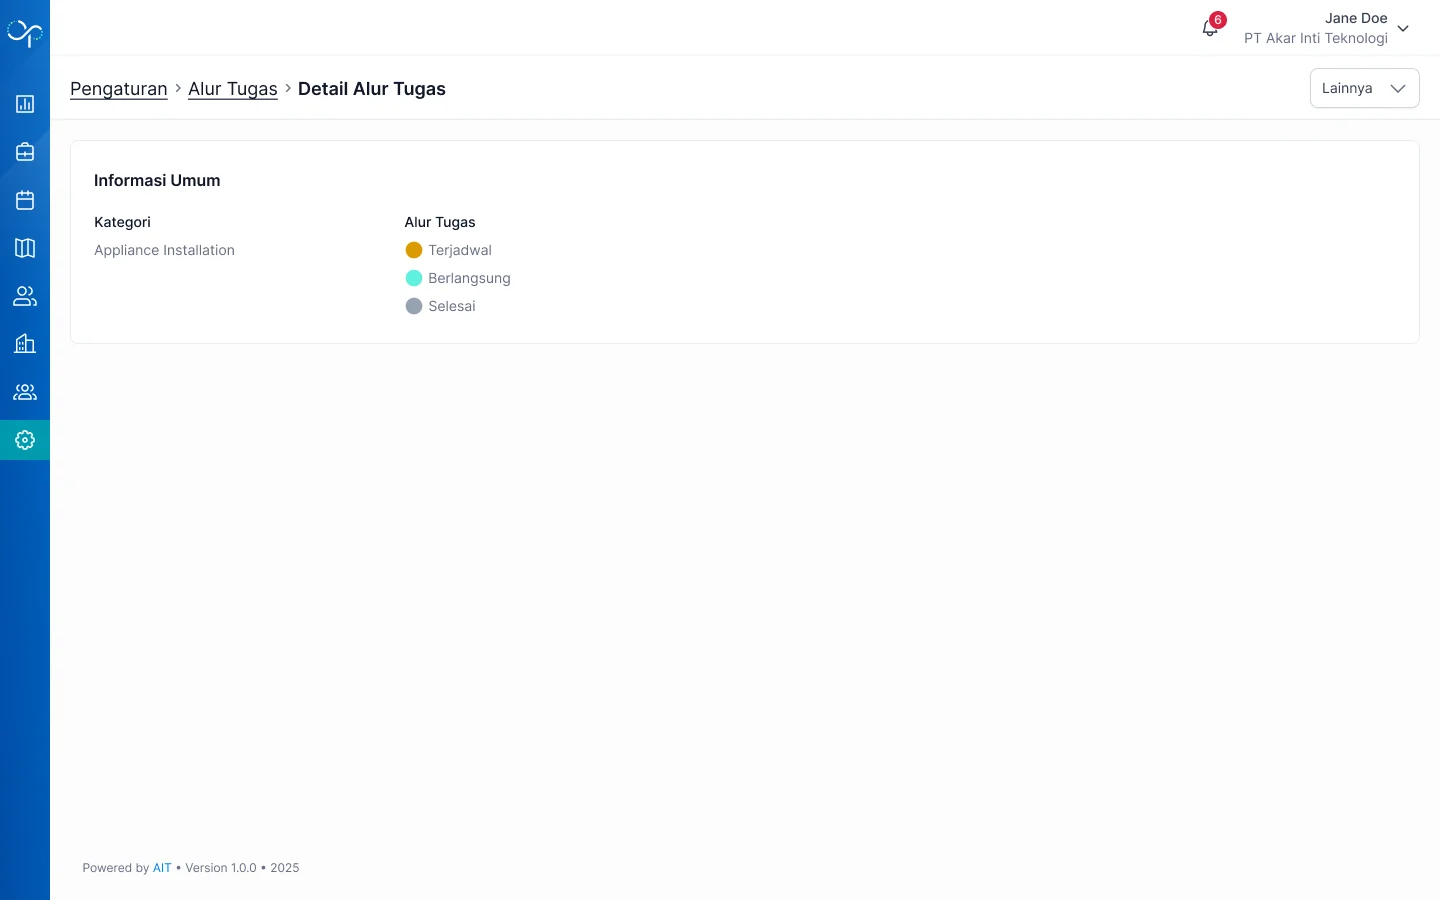1440x900 pixels.
Task: Click the teal Berlangsung color dot
Action: [x=414, y=278]
